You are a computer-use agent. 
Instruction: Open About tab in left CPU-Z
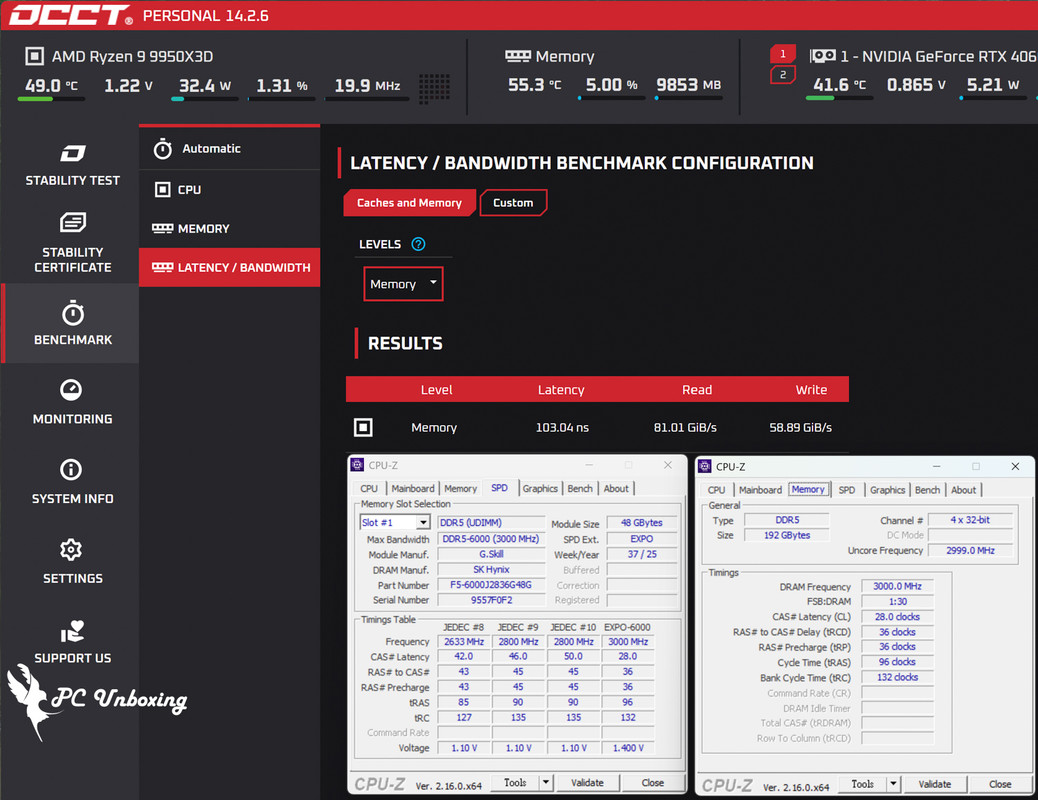tap(616, 488)
